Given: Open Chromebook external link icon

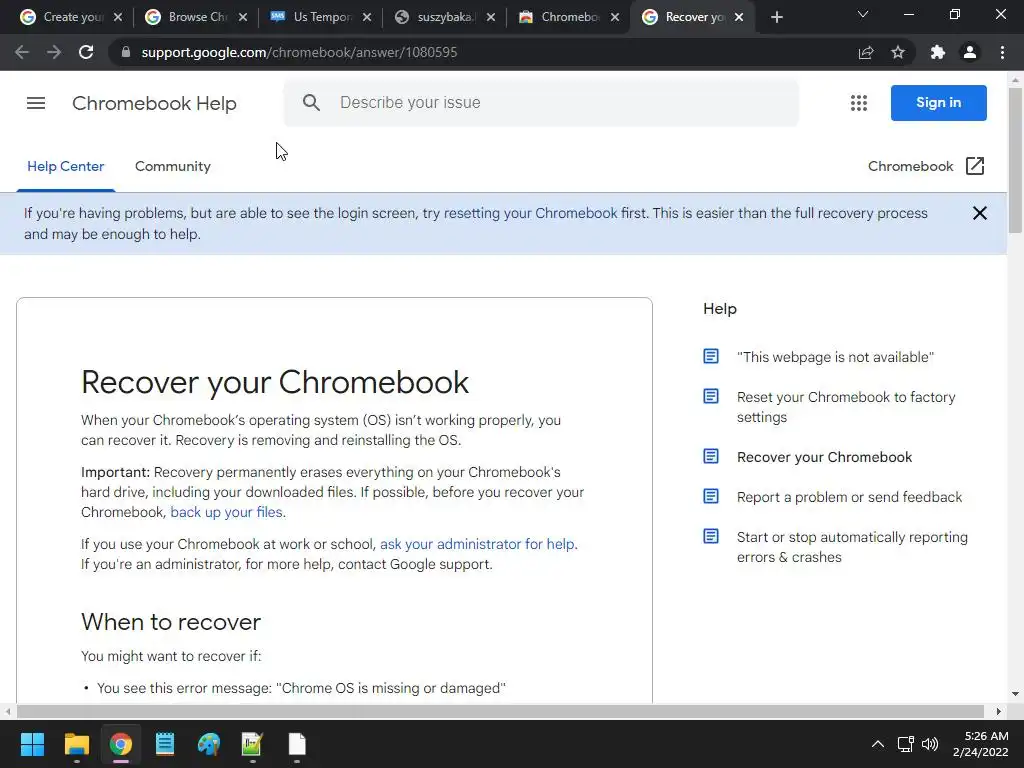Looking at the screenshot, I should click(x=974, y=166).
